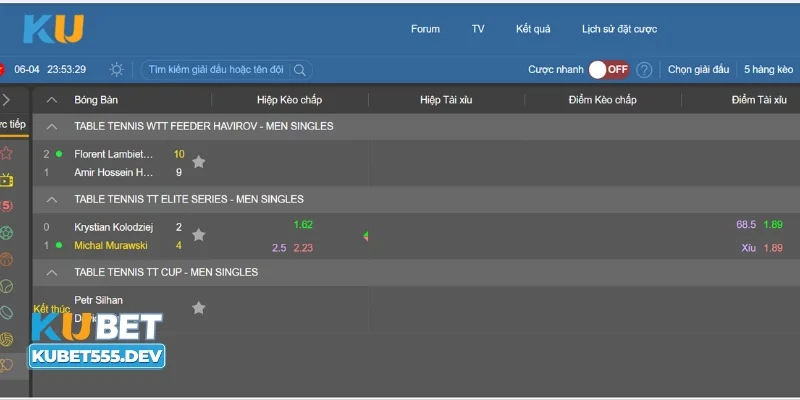800x400 pixels.
Task: Open the Forum menu item
Action: 425,29
